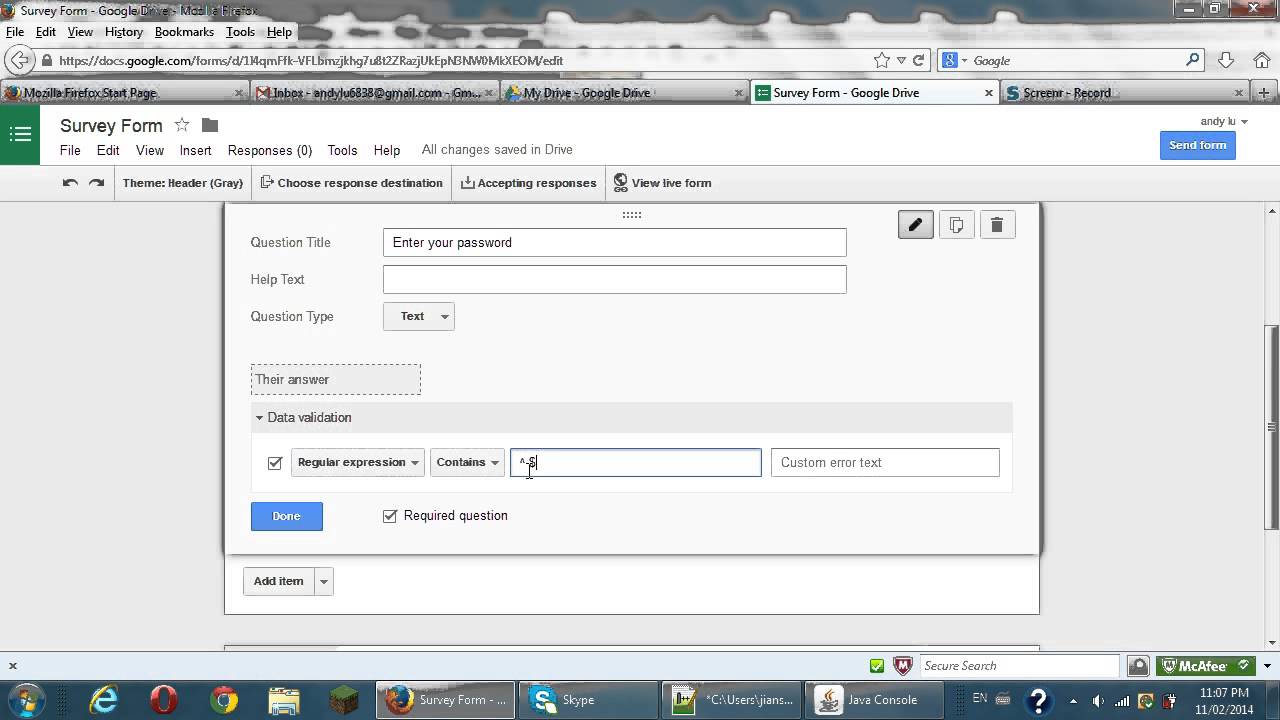
Task: Open the Forms Tools menu
Action: click(x=342, y=150)
